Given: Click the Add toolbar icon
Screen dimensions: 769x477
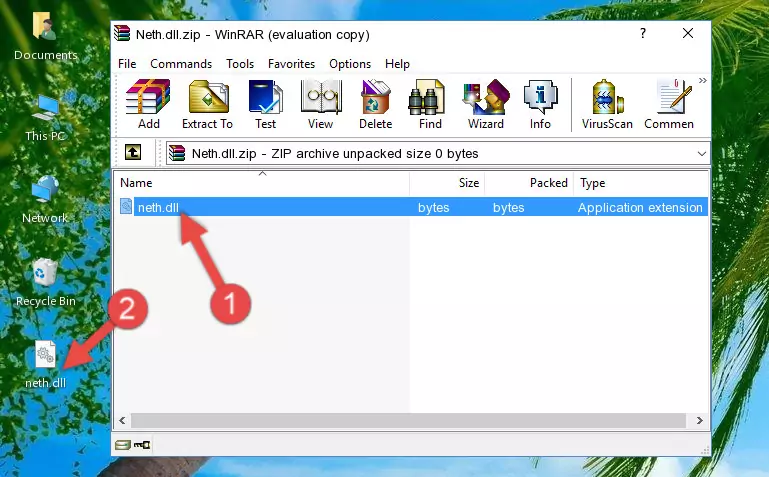Looking at the screenshot, I should coord(148,104).
